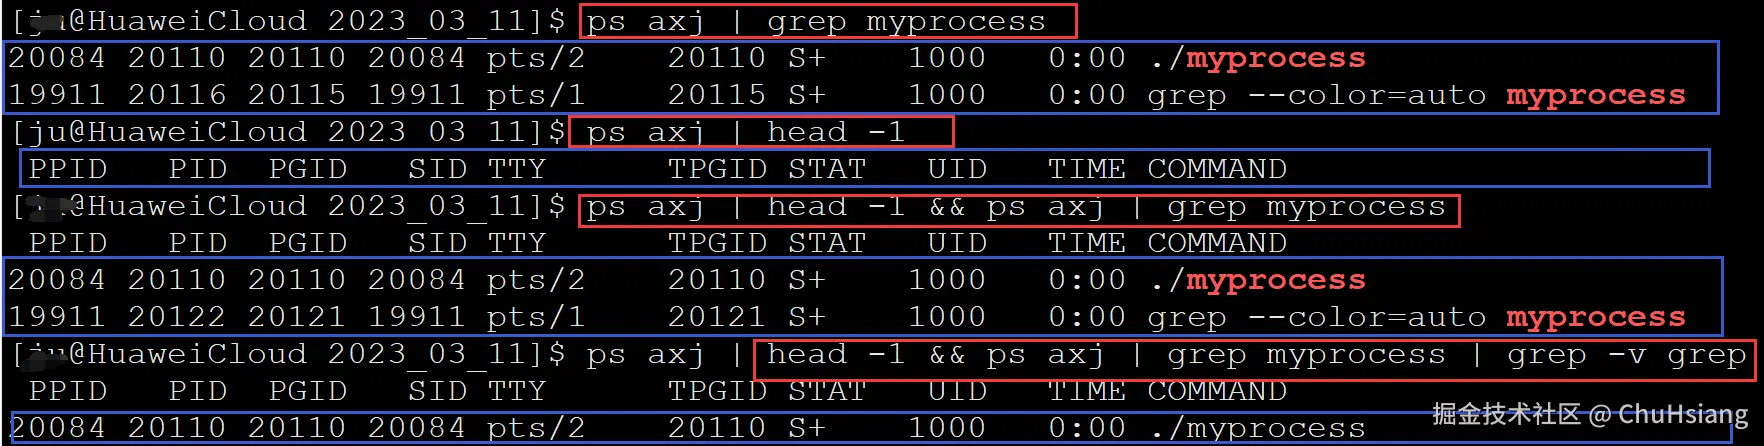Click 'pts/1' in the row with PID 20116

[536, 96]
